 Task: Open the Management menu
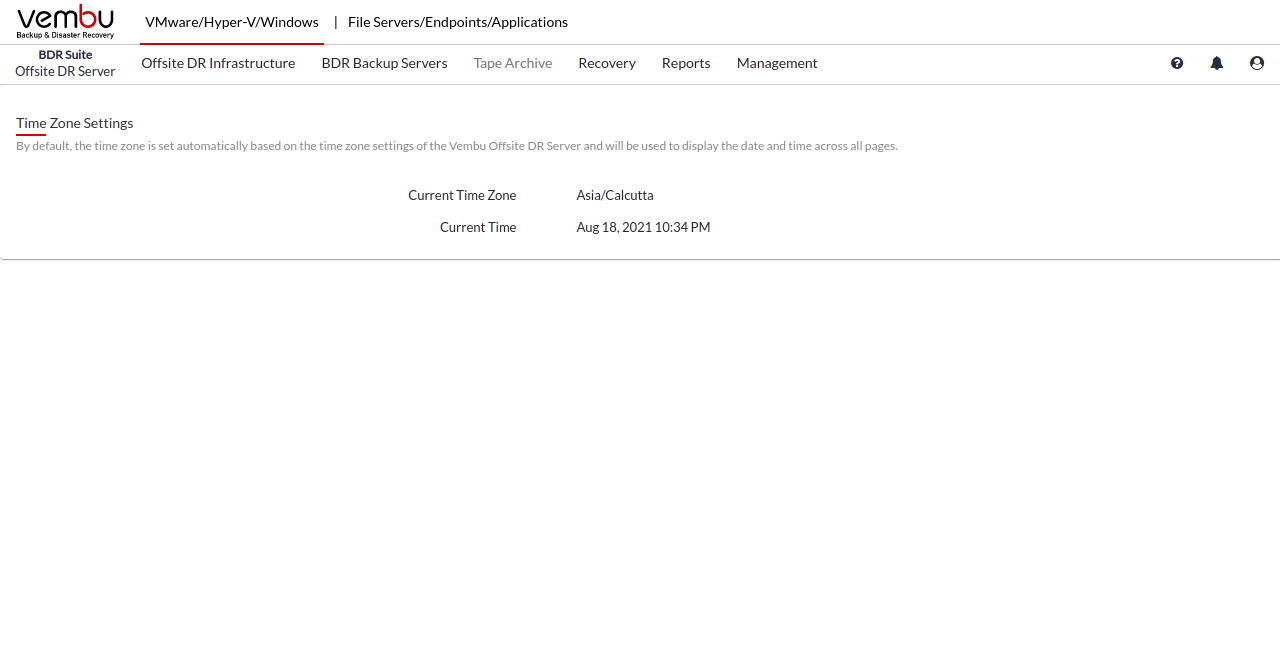[777, 63]
